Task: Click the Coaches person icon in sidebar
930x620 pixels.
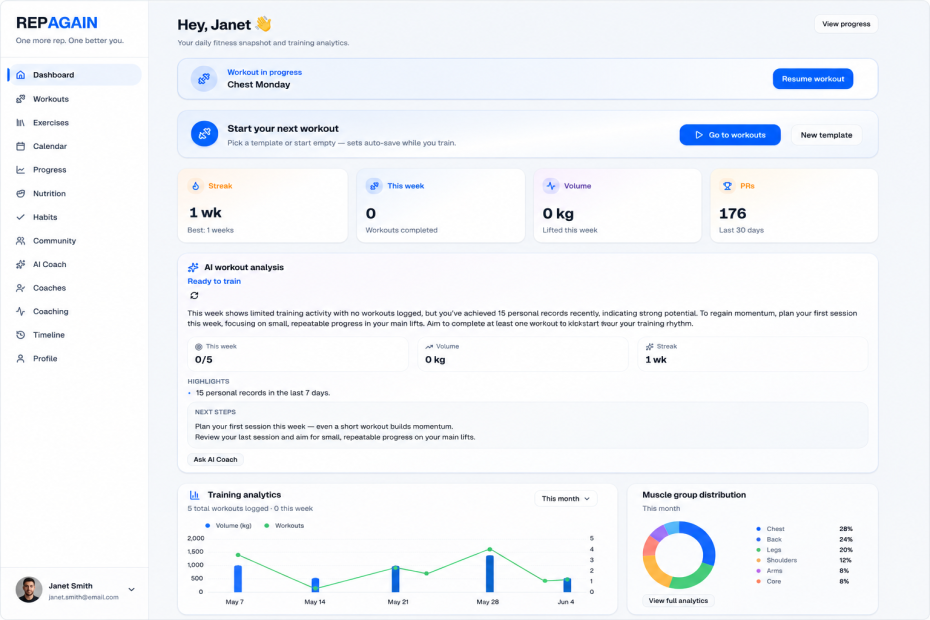Action: click(x=21, y=288)
